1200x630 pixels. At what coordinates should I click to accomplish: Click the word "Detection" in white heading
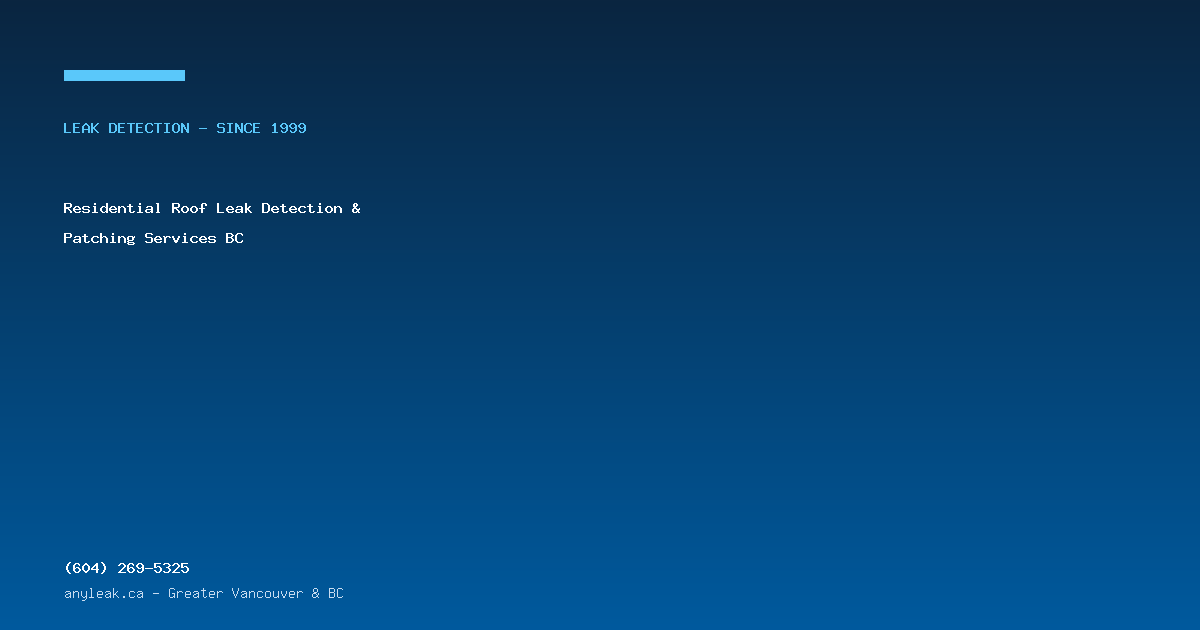[x=302, y=208]
